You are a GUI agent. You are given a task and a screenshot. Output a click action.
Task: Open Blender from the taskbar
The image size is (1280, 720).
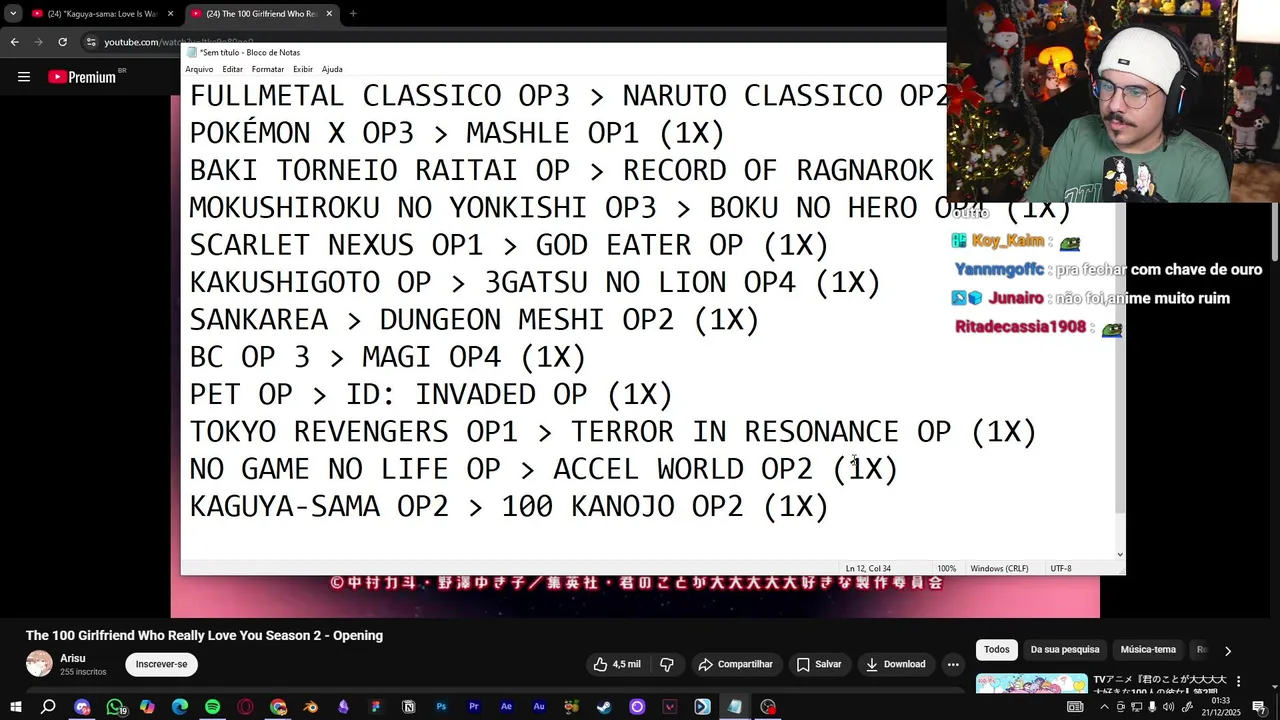(x=310, y=707)
